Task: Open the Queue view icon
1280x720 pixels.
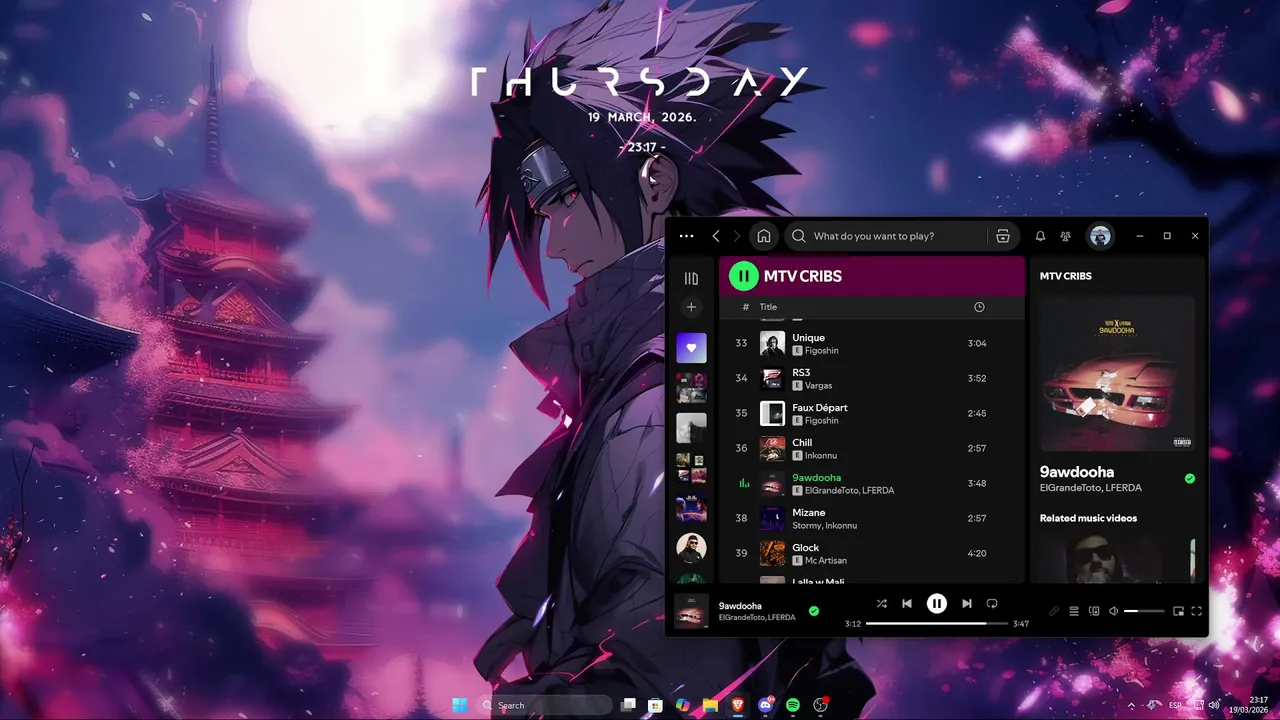Action: 1074,611
